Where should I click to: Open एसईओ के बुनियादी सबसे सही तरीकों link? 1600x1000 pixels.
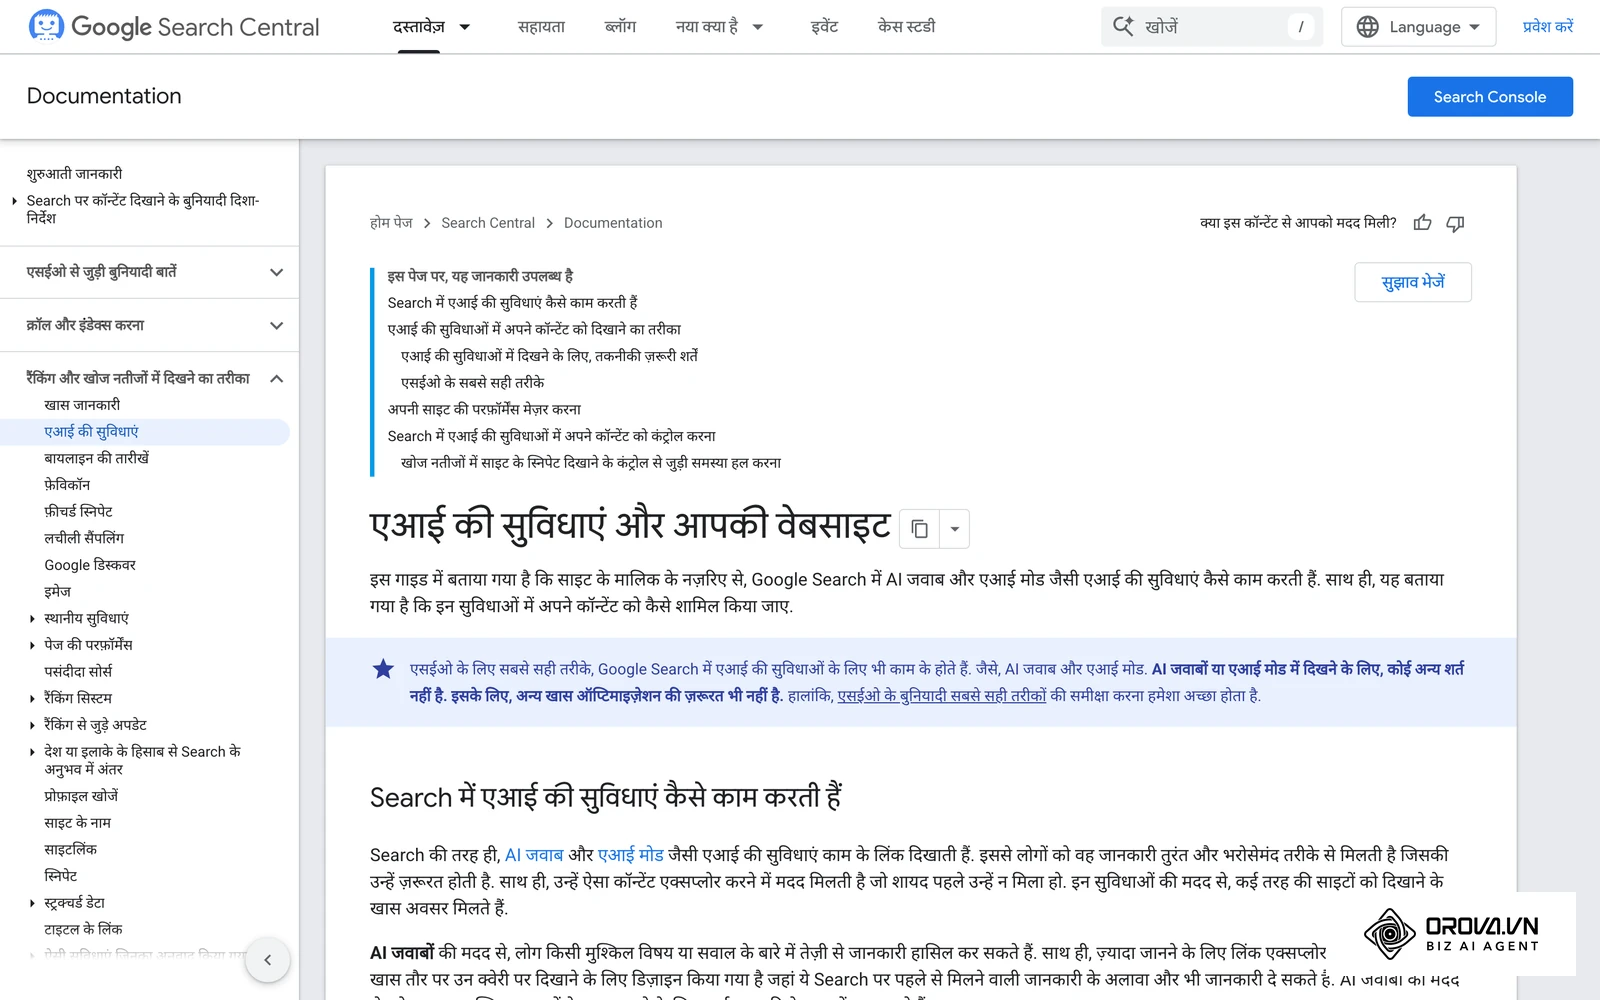point(942,696)
